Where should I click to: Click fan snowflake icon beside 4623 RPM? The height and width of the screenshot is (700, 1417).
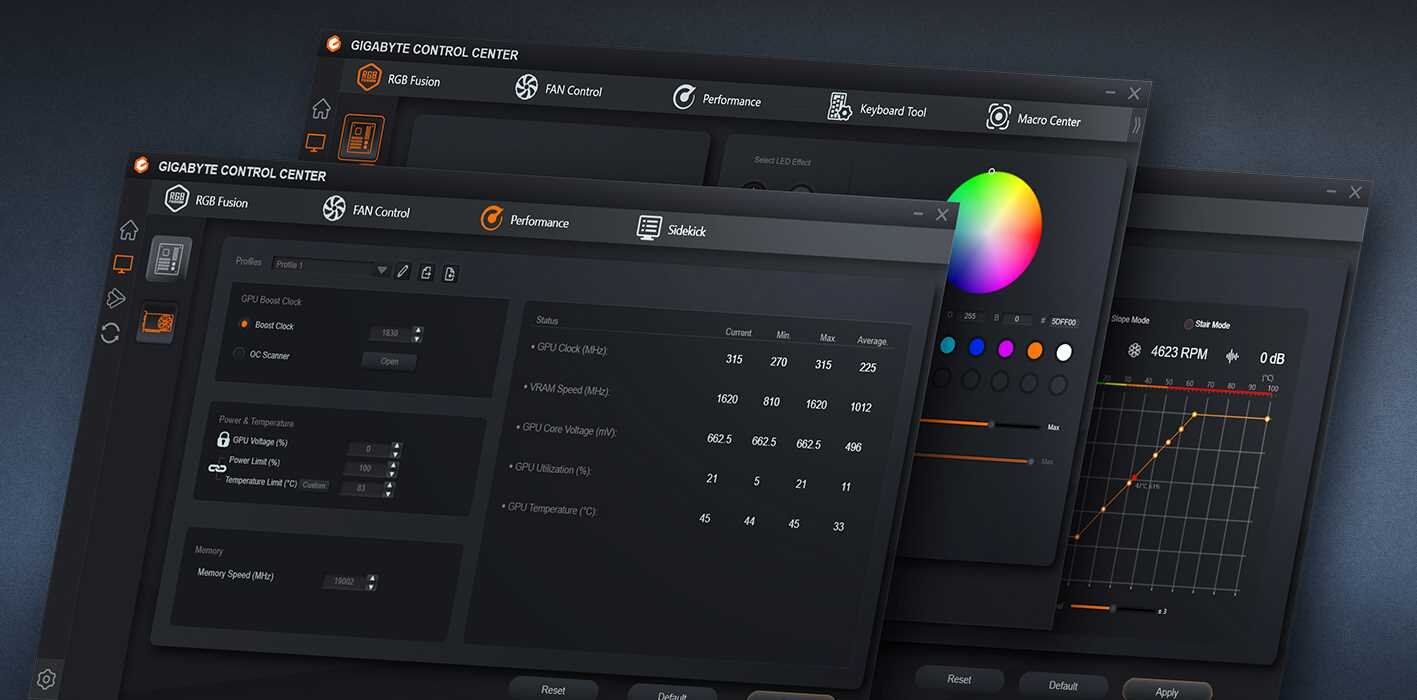click(x=1134, y=351)
